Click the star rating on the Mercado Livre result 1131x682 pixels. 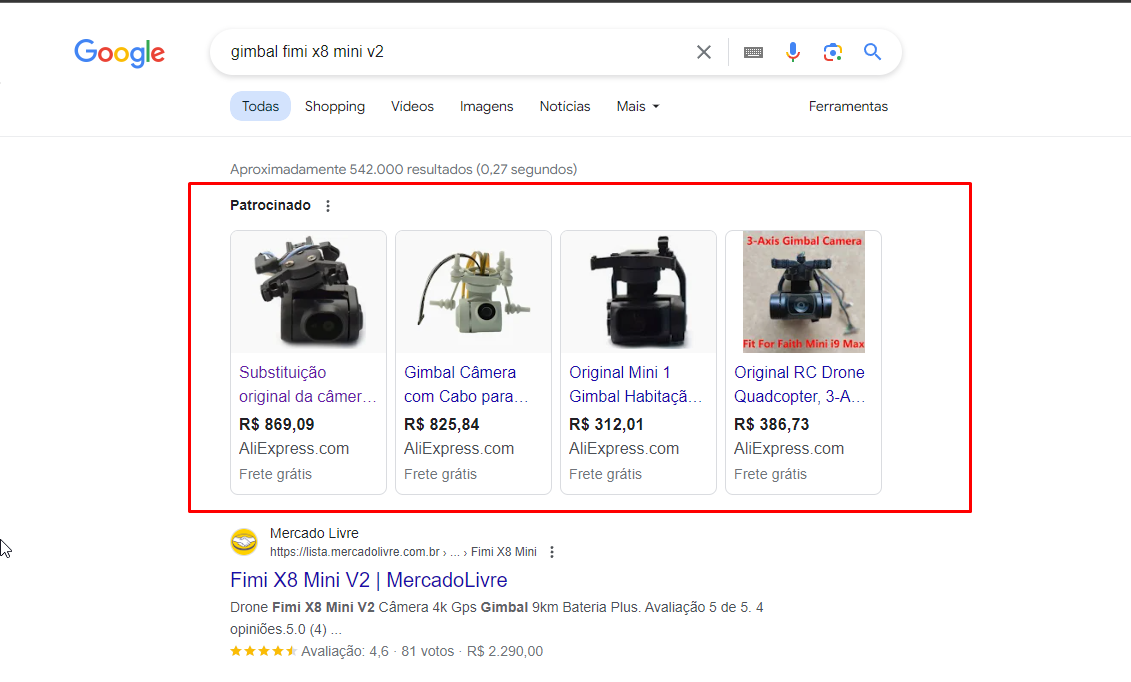tap(263, 650)
